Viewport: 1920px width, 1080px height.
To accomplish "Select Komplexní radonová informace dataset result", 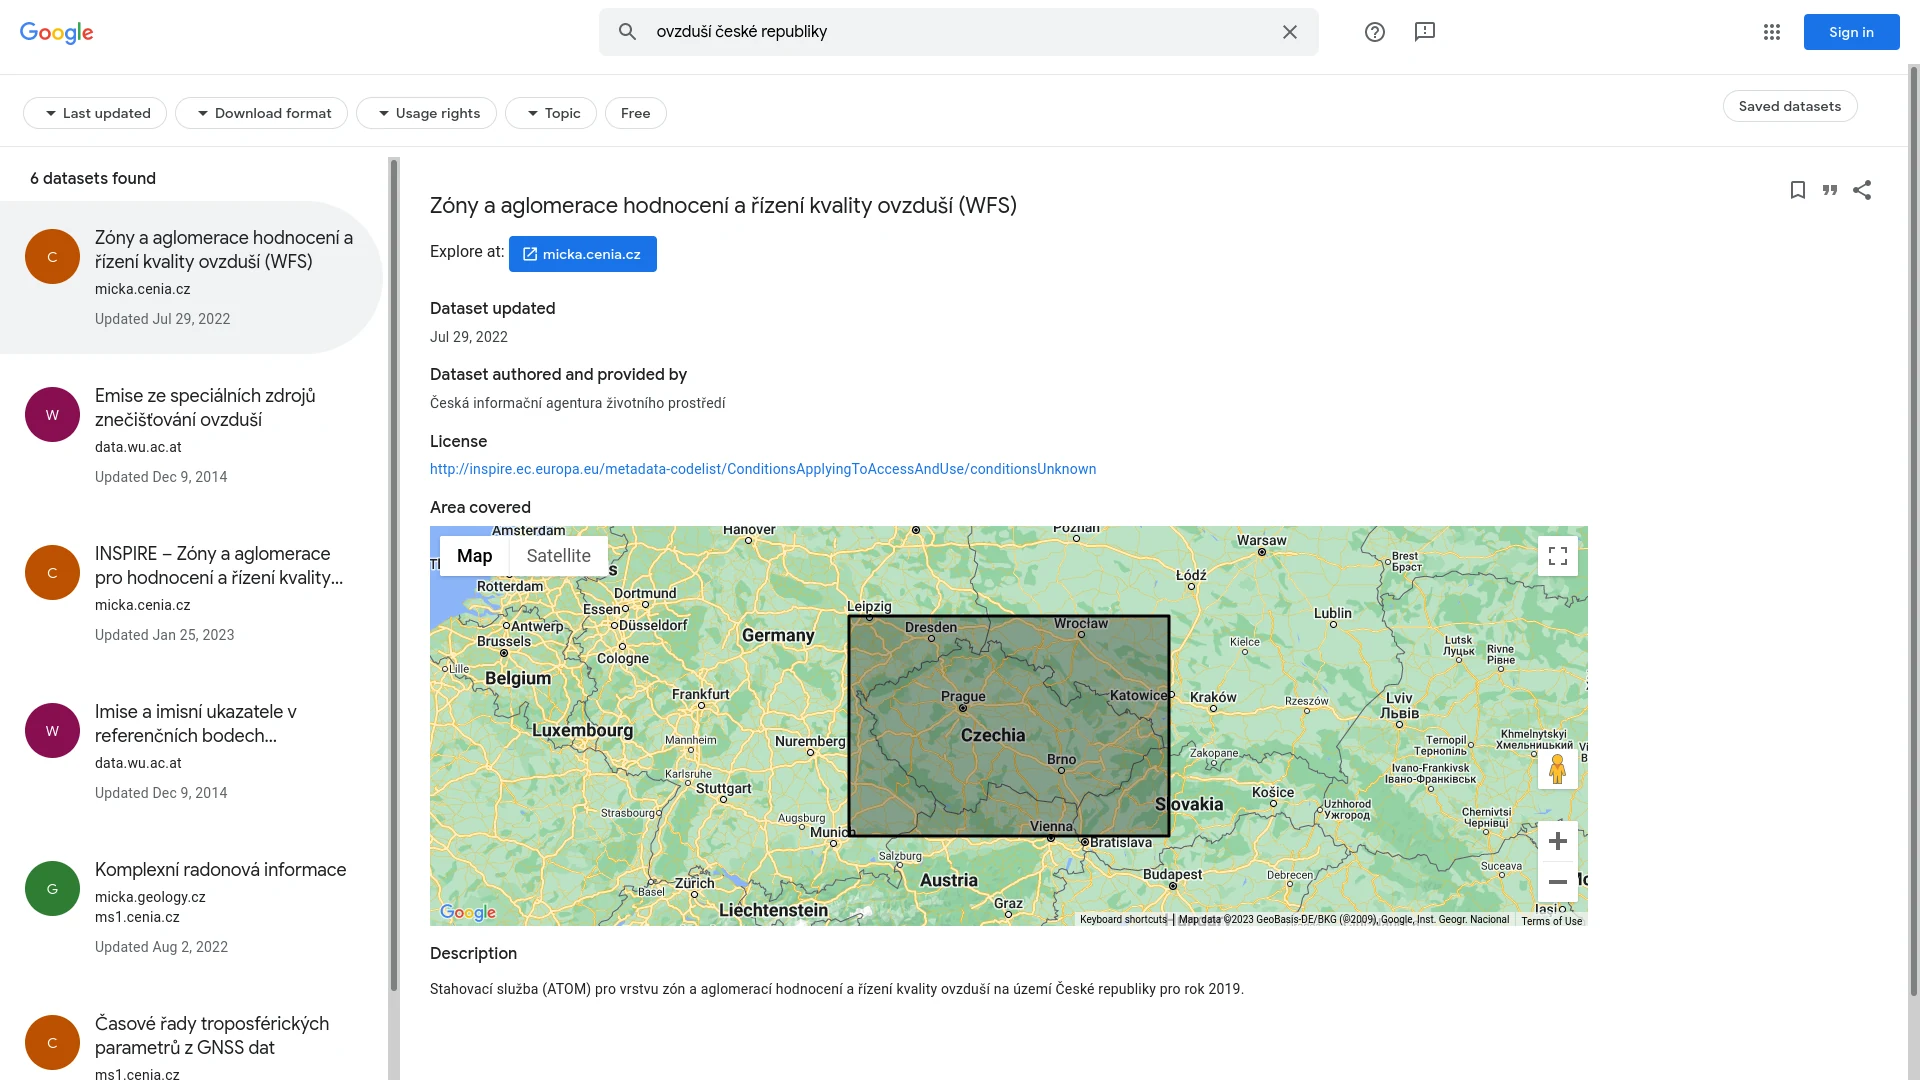I will pyautogui.click(x=191, y=908).
